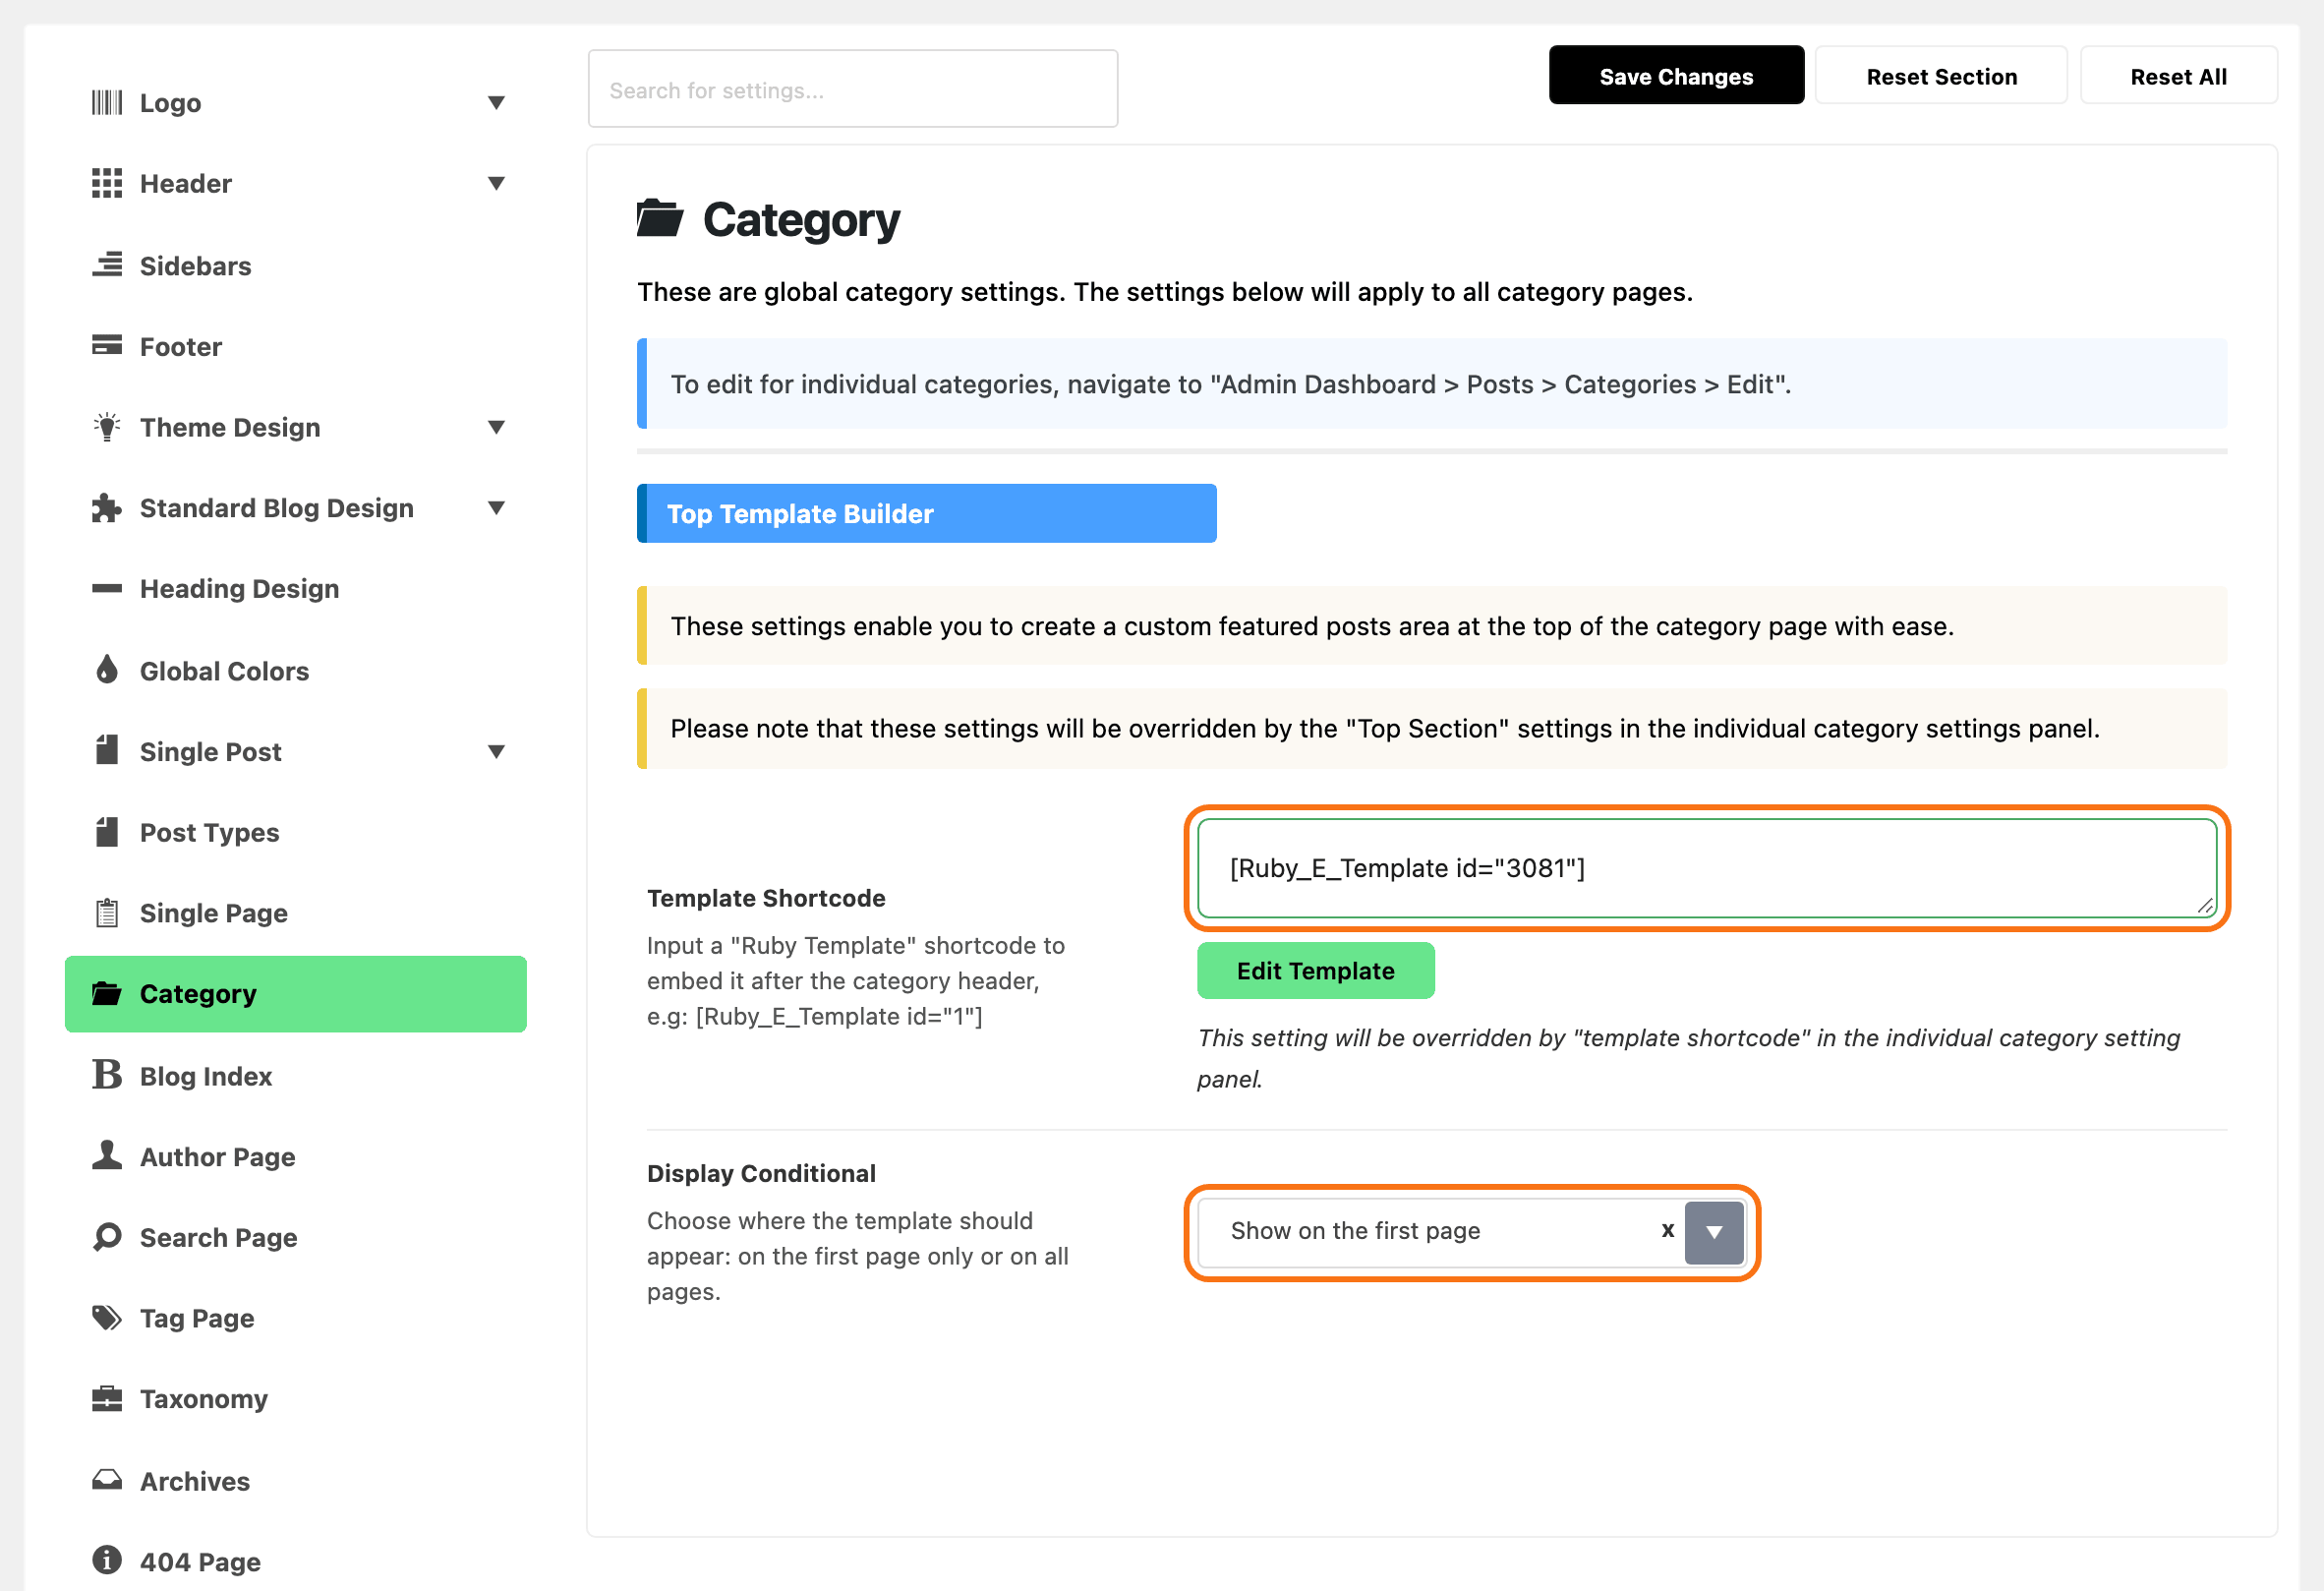Clear the 'Show on the first page' selection
2324x1591 pixels.
[1667, 1230]
